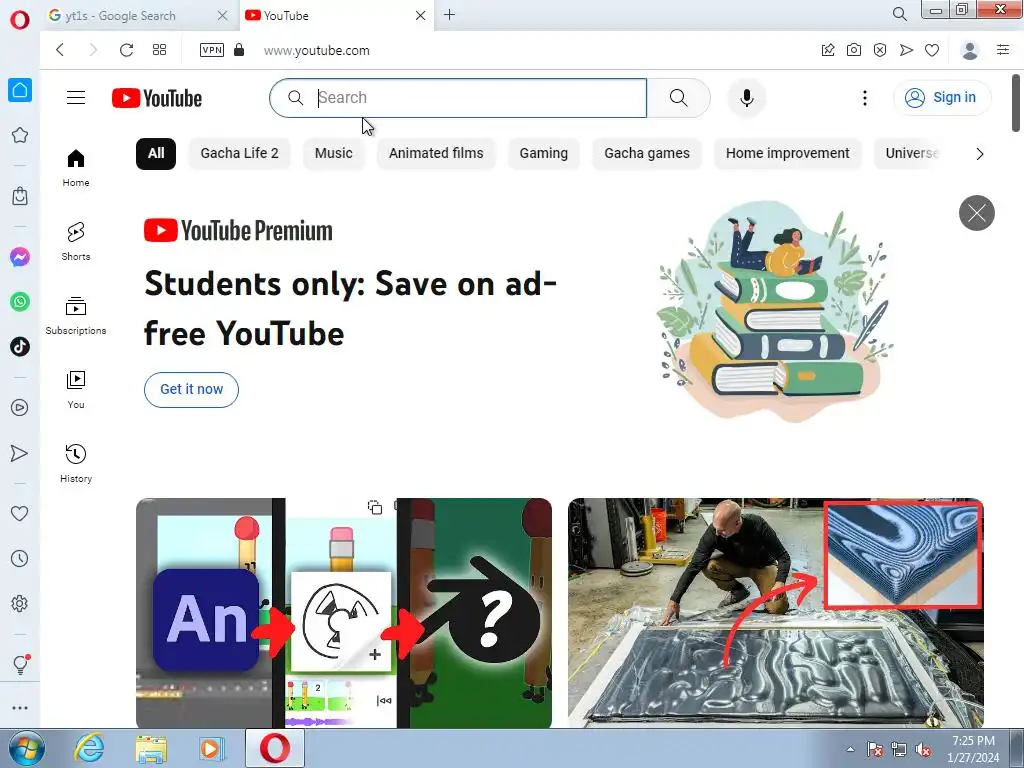Viewport: 1024px width, 768px height.
Task: Open Opera sidebar home start page icon
Action: click(x=20, y=90)
